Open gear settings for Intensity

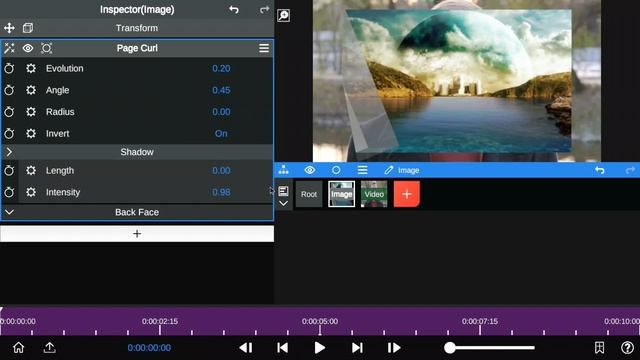(x=31, y=192)
